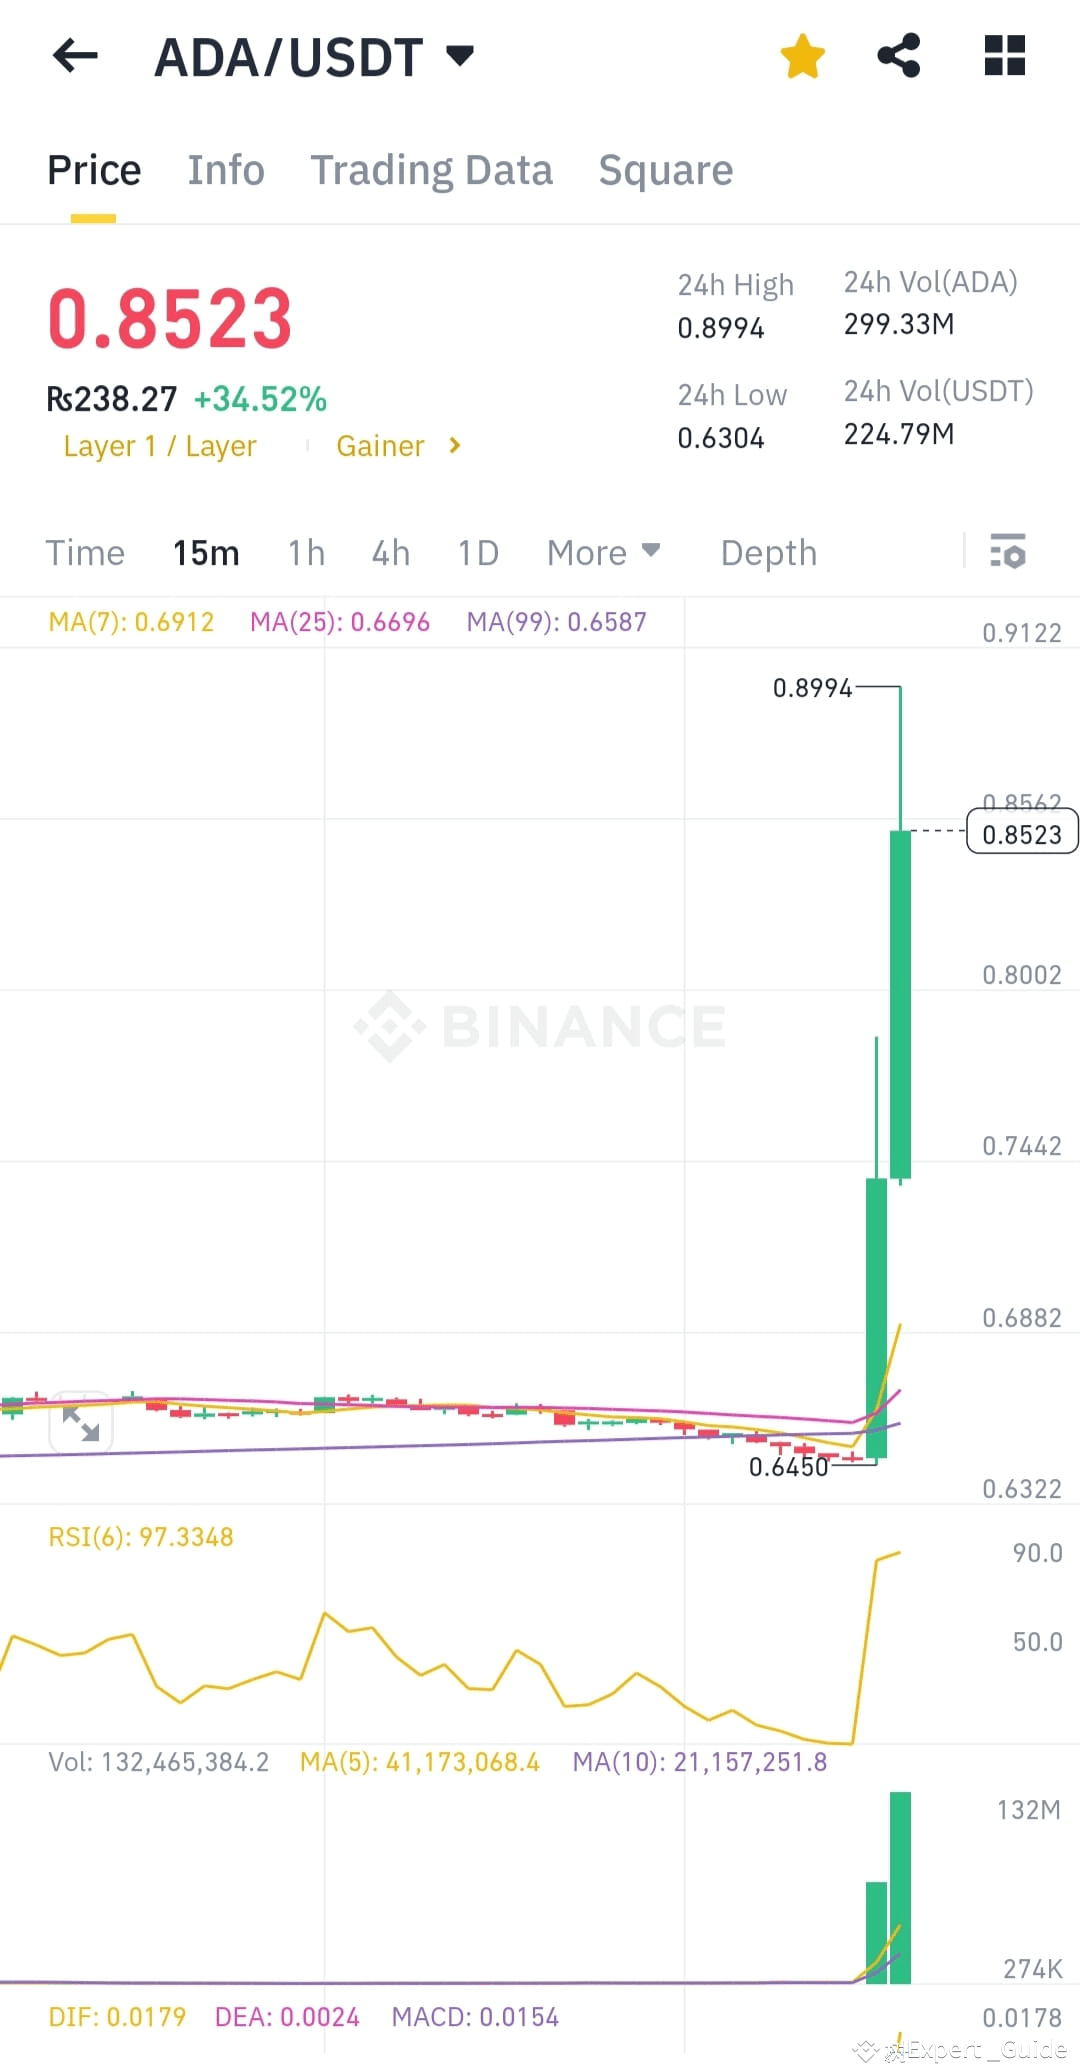
Task: Tap the current price label 0.8523 on chart
Action: pos(1021,833)
